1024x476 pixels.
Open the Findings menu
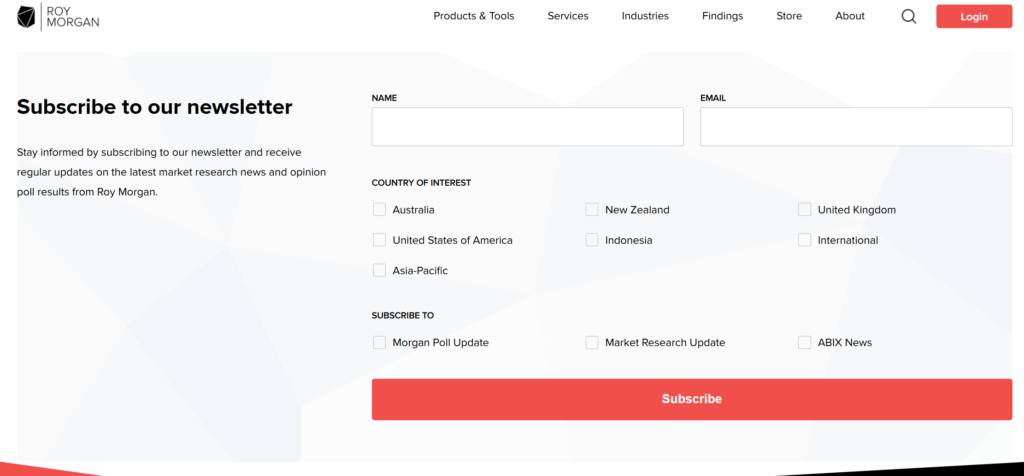coord(722,16)
